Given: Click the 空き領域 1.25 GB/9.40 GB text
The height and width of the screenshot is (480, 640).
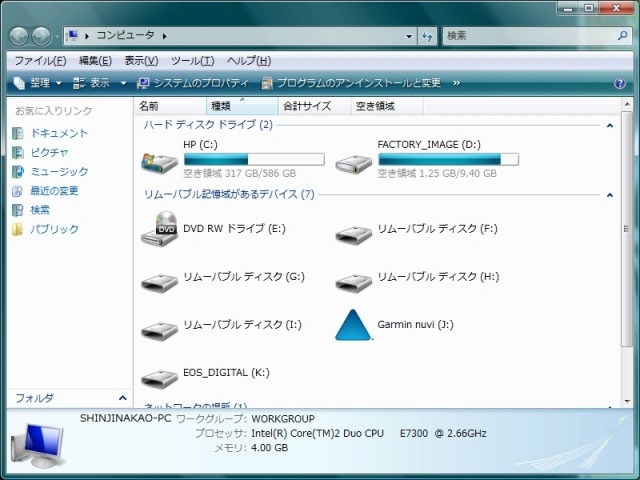Looking at the screenshot, I should coord(437,173).
